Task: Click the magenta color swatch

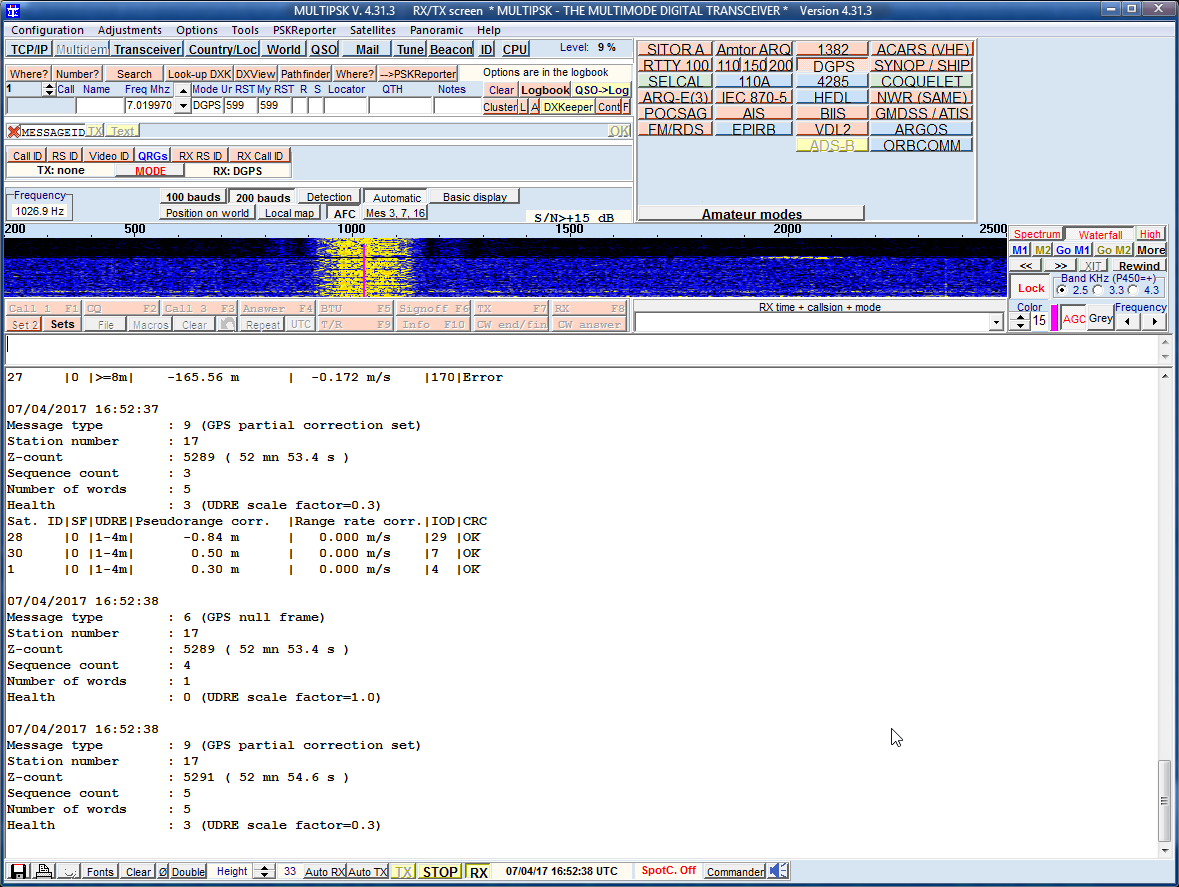Action: click(1054, 317)
